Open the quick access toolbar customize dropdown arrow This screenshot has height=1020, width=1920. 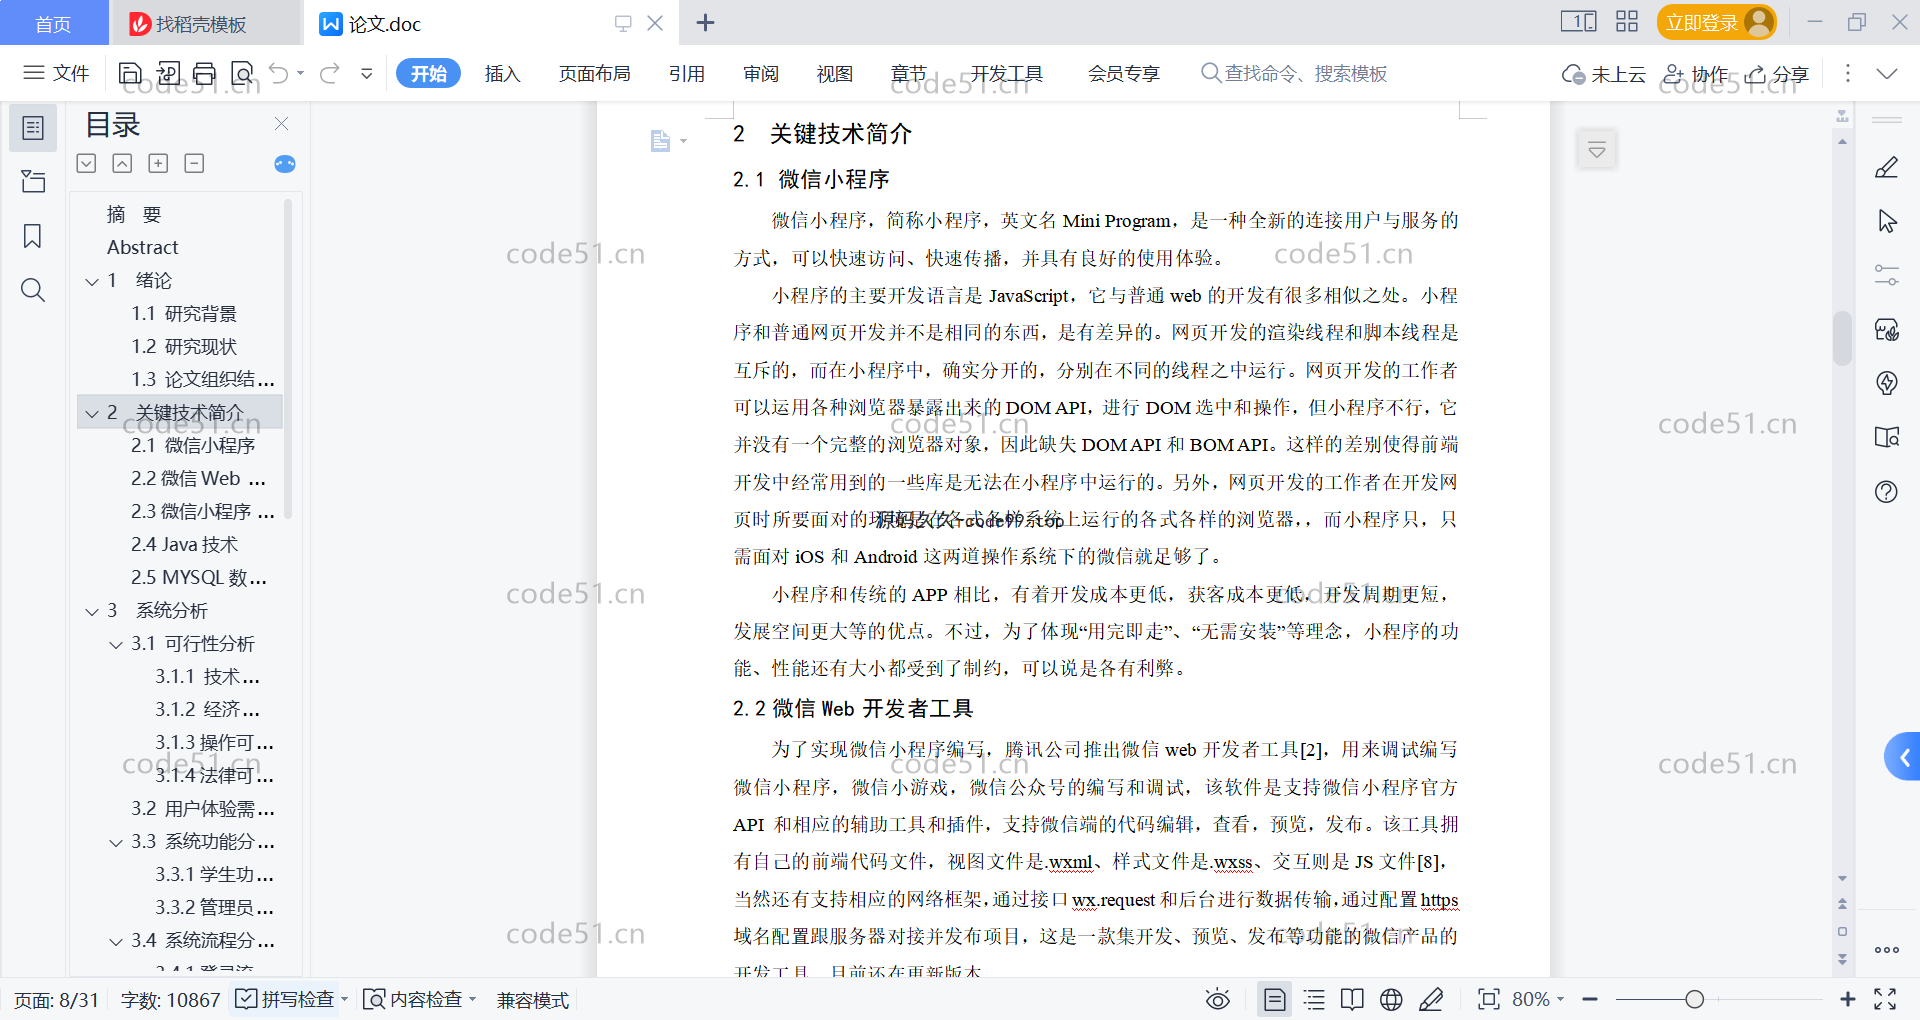(x=367, y=73)
